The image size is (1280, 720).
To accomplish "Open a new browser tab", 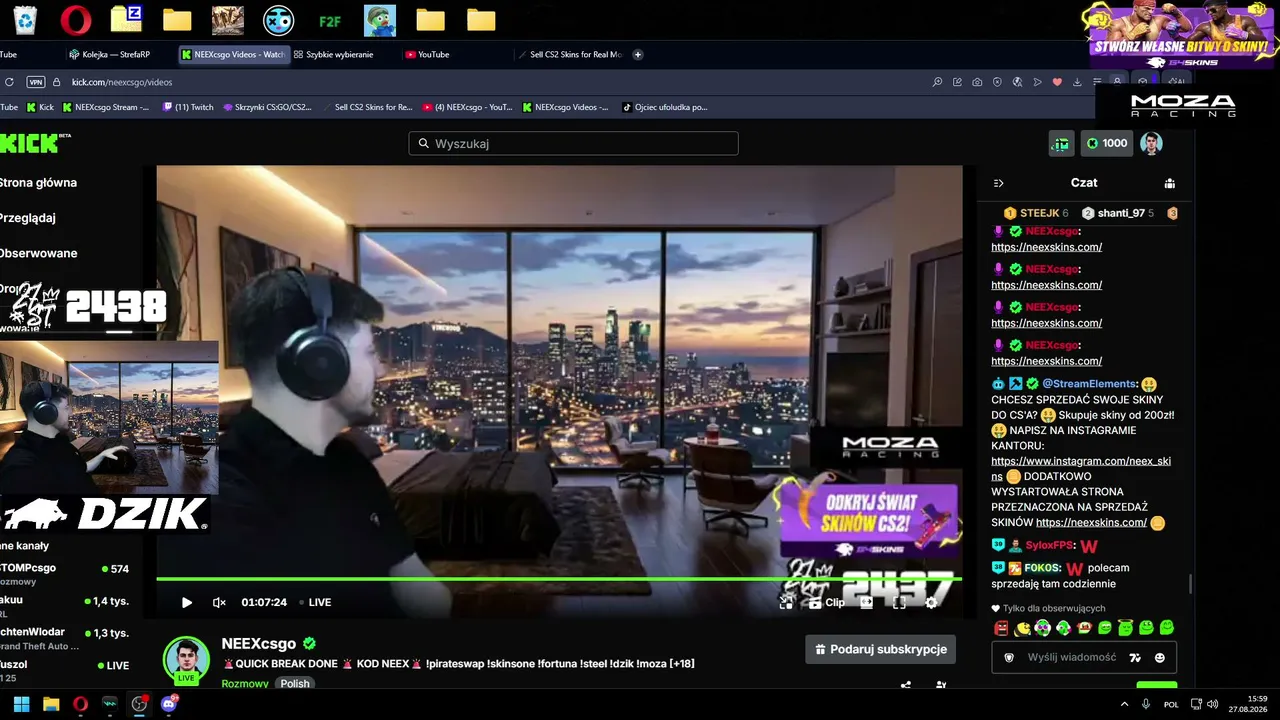I will [x=638, y=54].
